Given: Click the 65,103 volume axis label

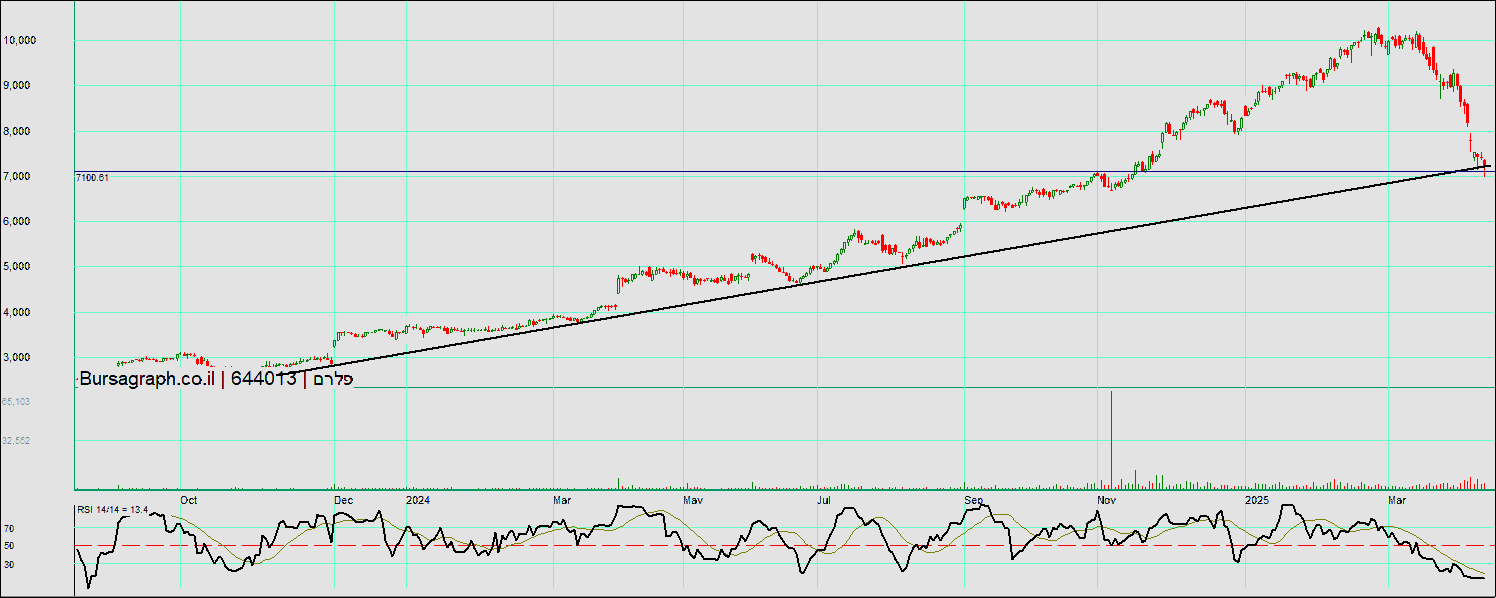Looking at the screenshot, I should click(x=15, y=401).
